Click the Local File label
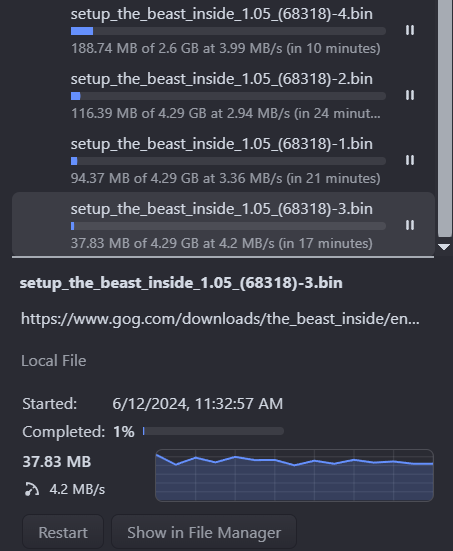 click(53, 361)
